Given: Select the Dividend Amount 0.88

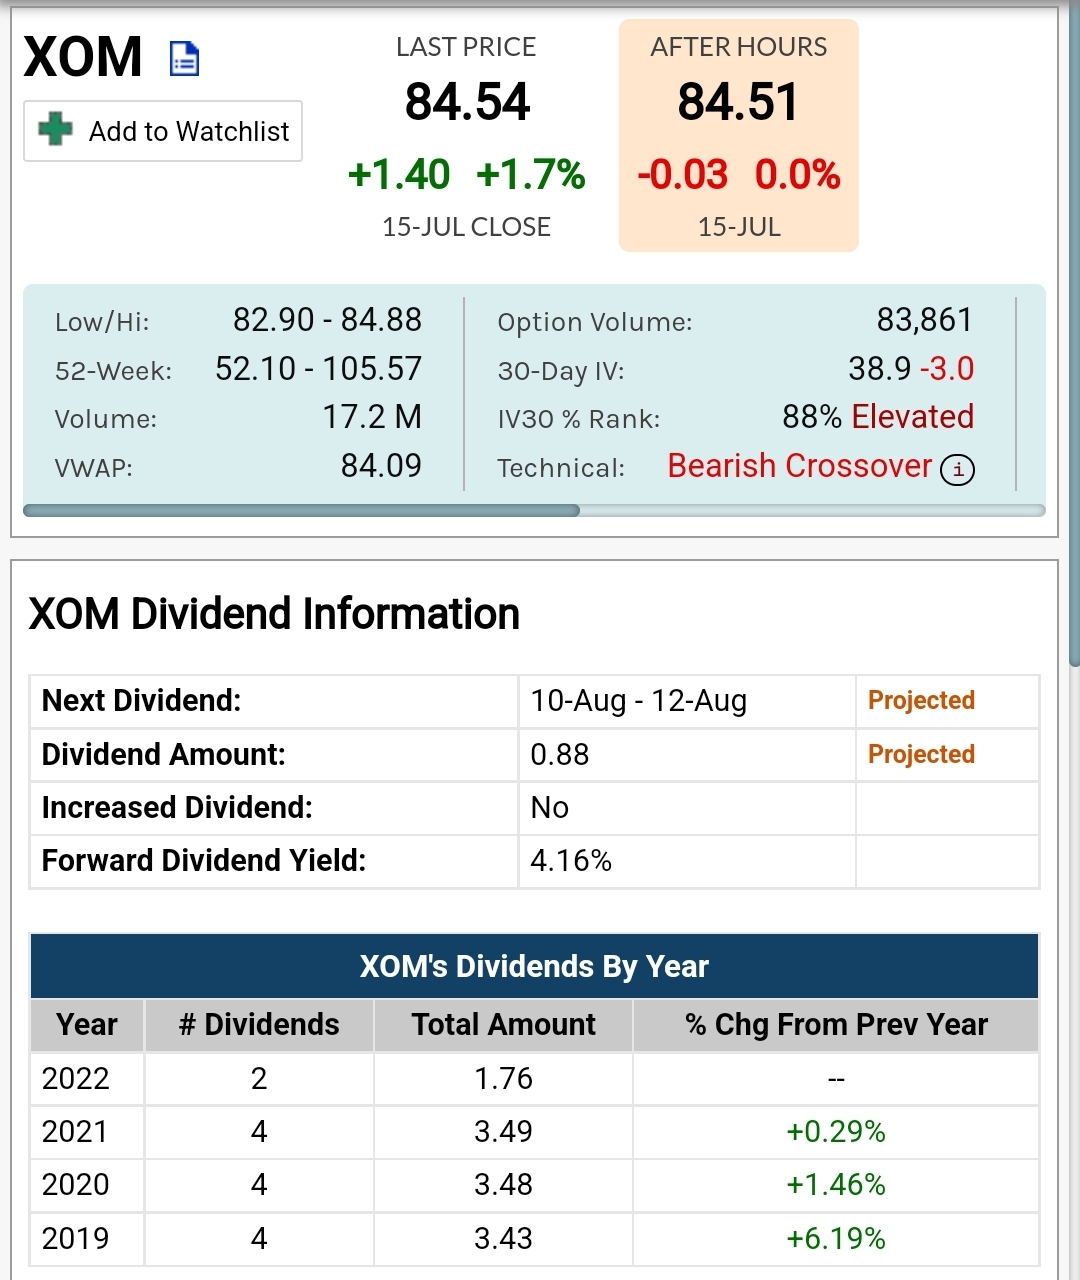Looking at the screenshot, I should click(x=560, y=755).
